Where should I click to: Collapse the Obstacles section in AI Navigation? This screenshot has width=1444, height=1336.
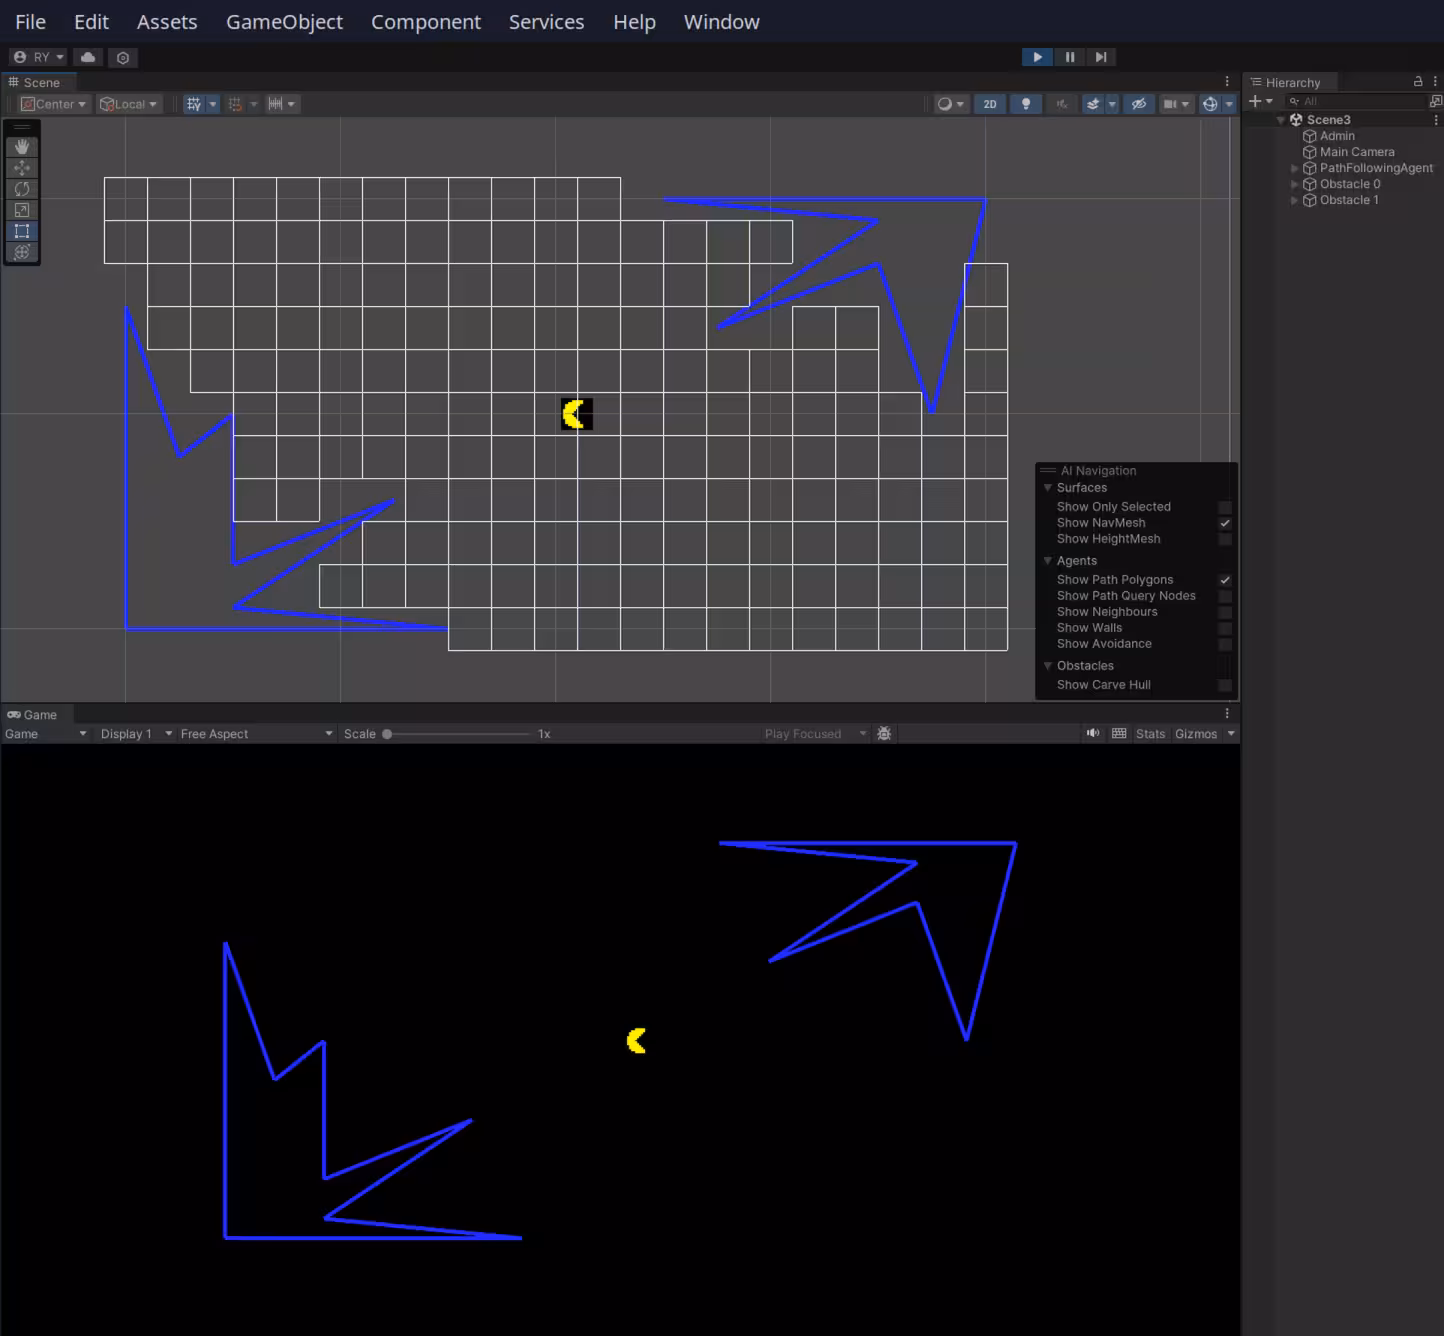coord(1048,666)
